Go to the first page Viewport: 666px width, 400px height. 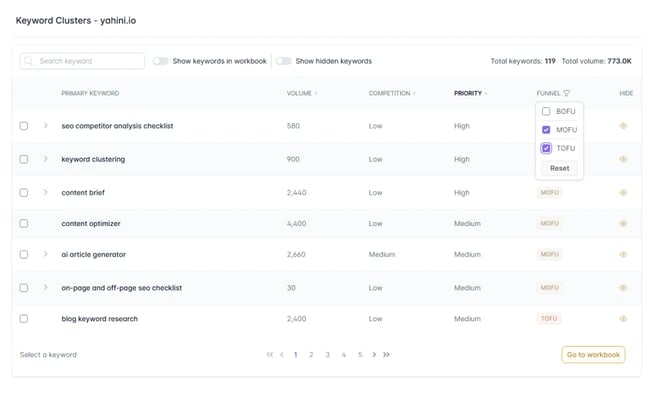pyautogui.click(x=270, y=355)
